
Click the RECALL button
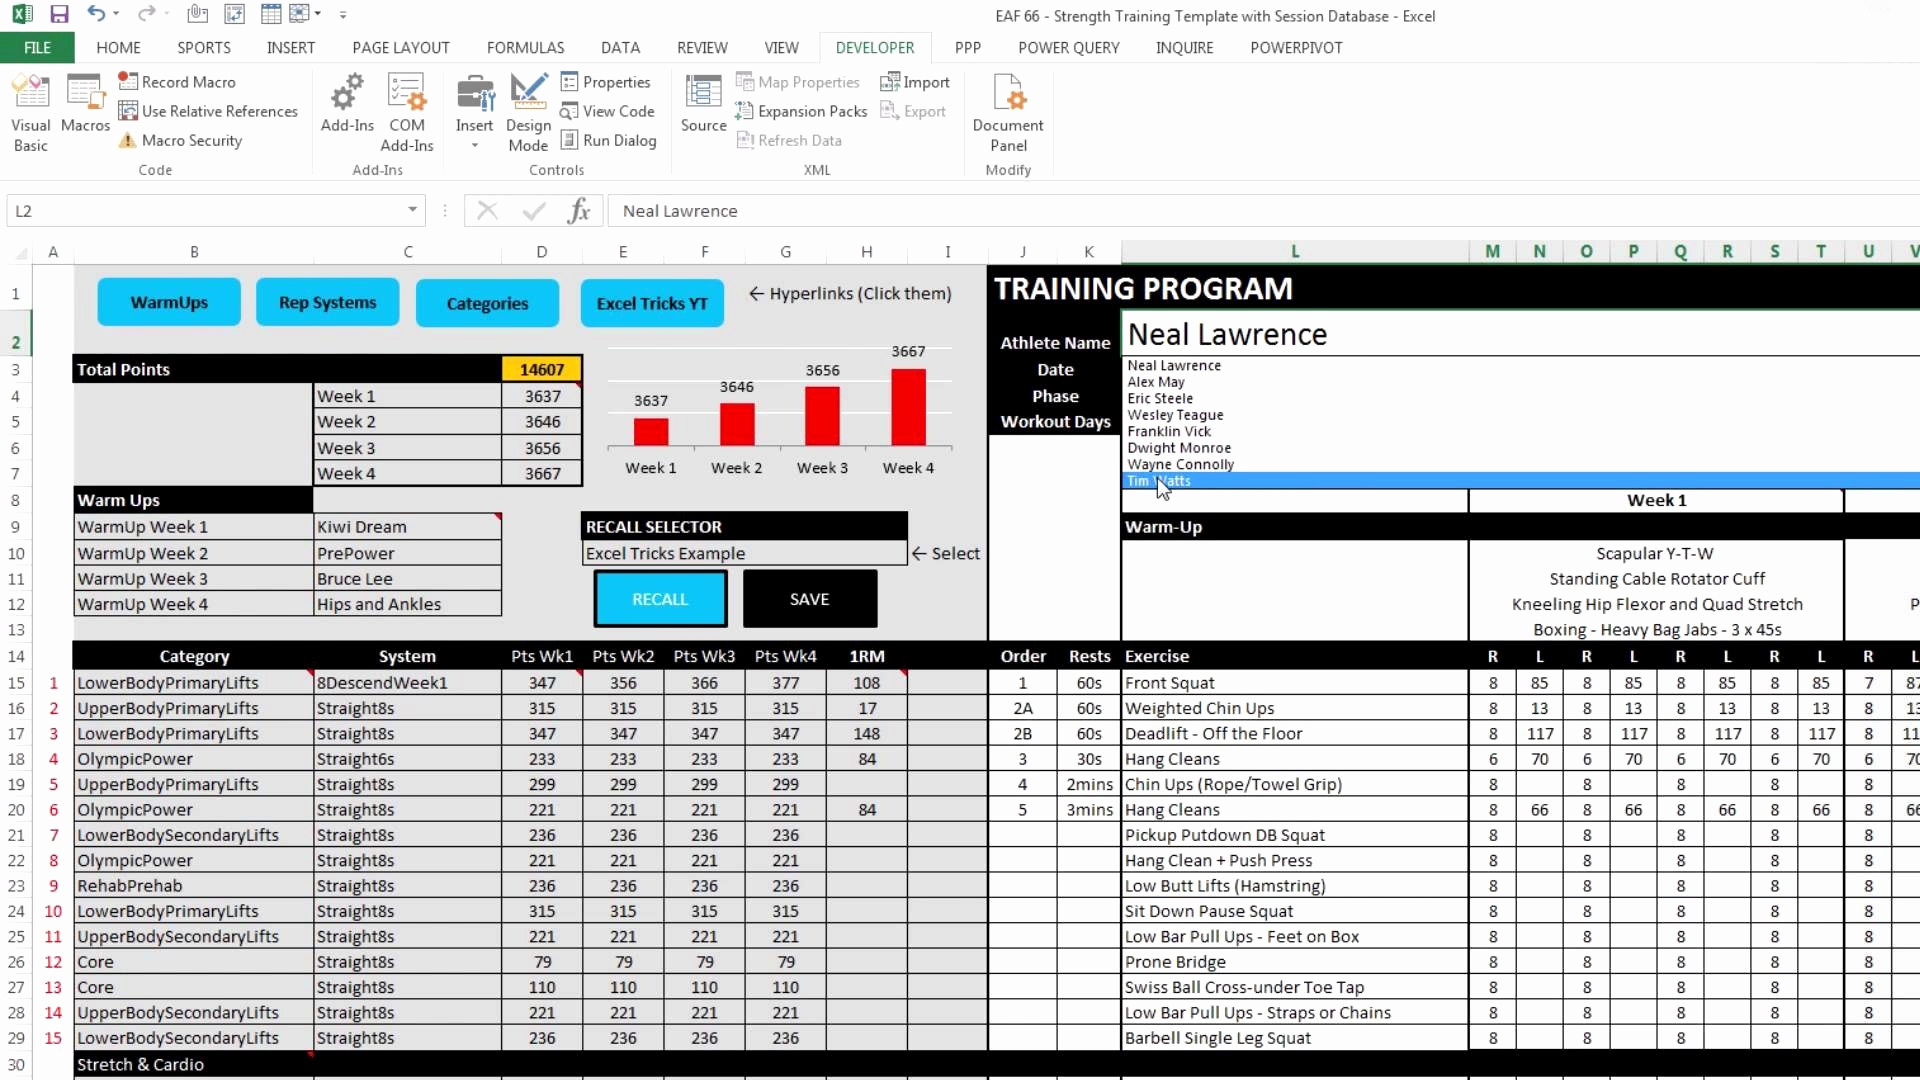[x=658, y=597]
